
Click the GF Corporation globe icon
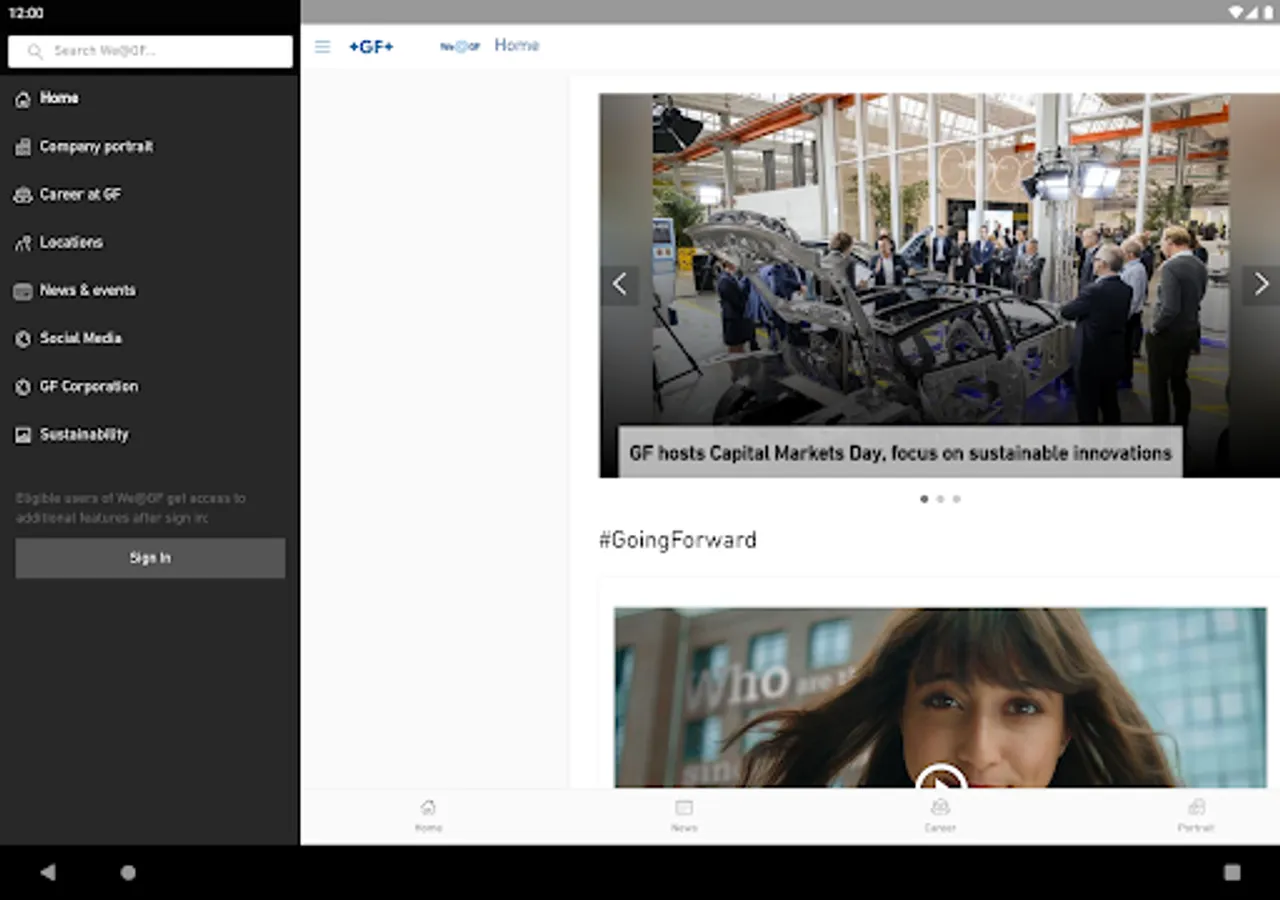[x=23, y=387]
